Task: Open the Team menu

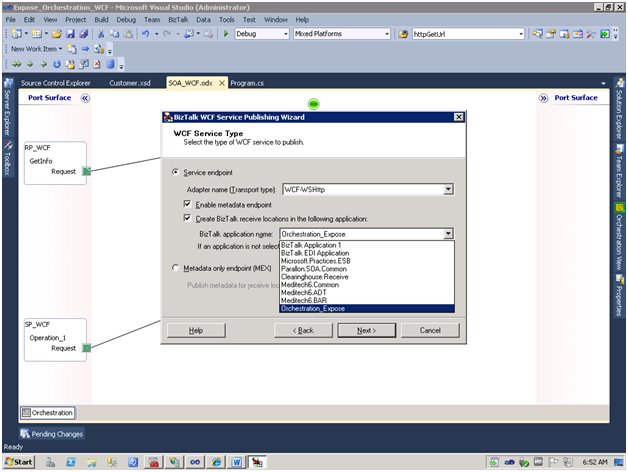Action: coord(152,20)
